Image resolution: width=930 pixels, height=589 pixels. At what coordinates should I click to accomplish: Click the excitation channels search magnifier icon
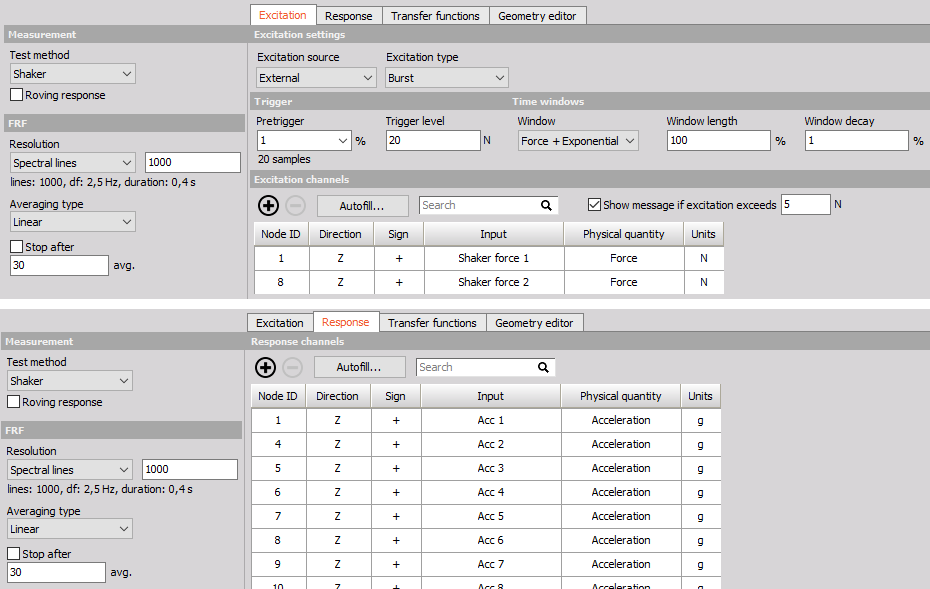[x=546, y=205]
